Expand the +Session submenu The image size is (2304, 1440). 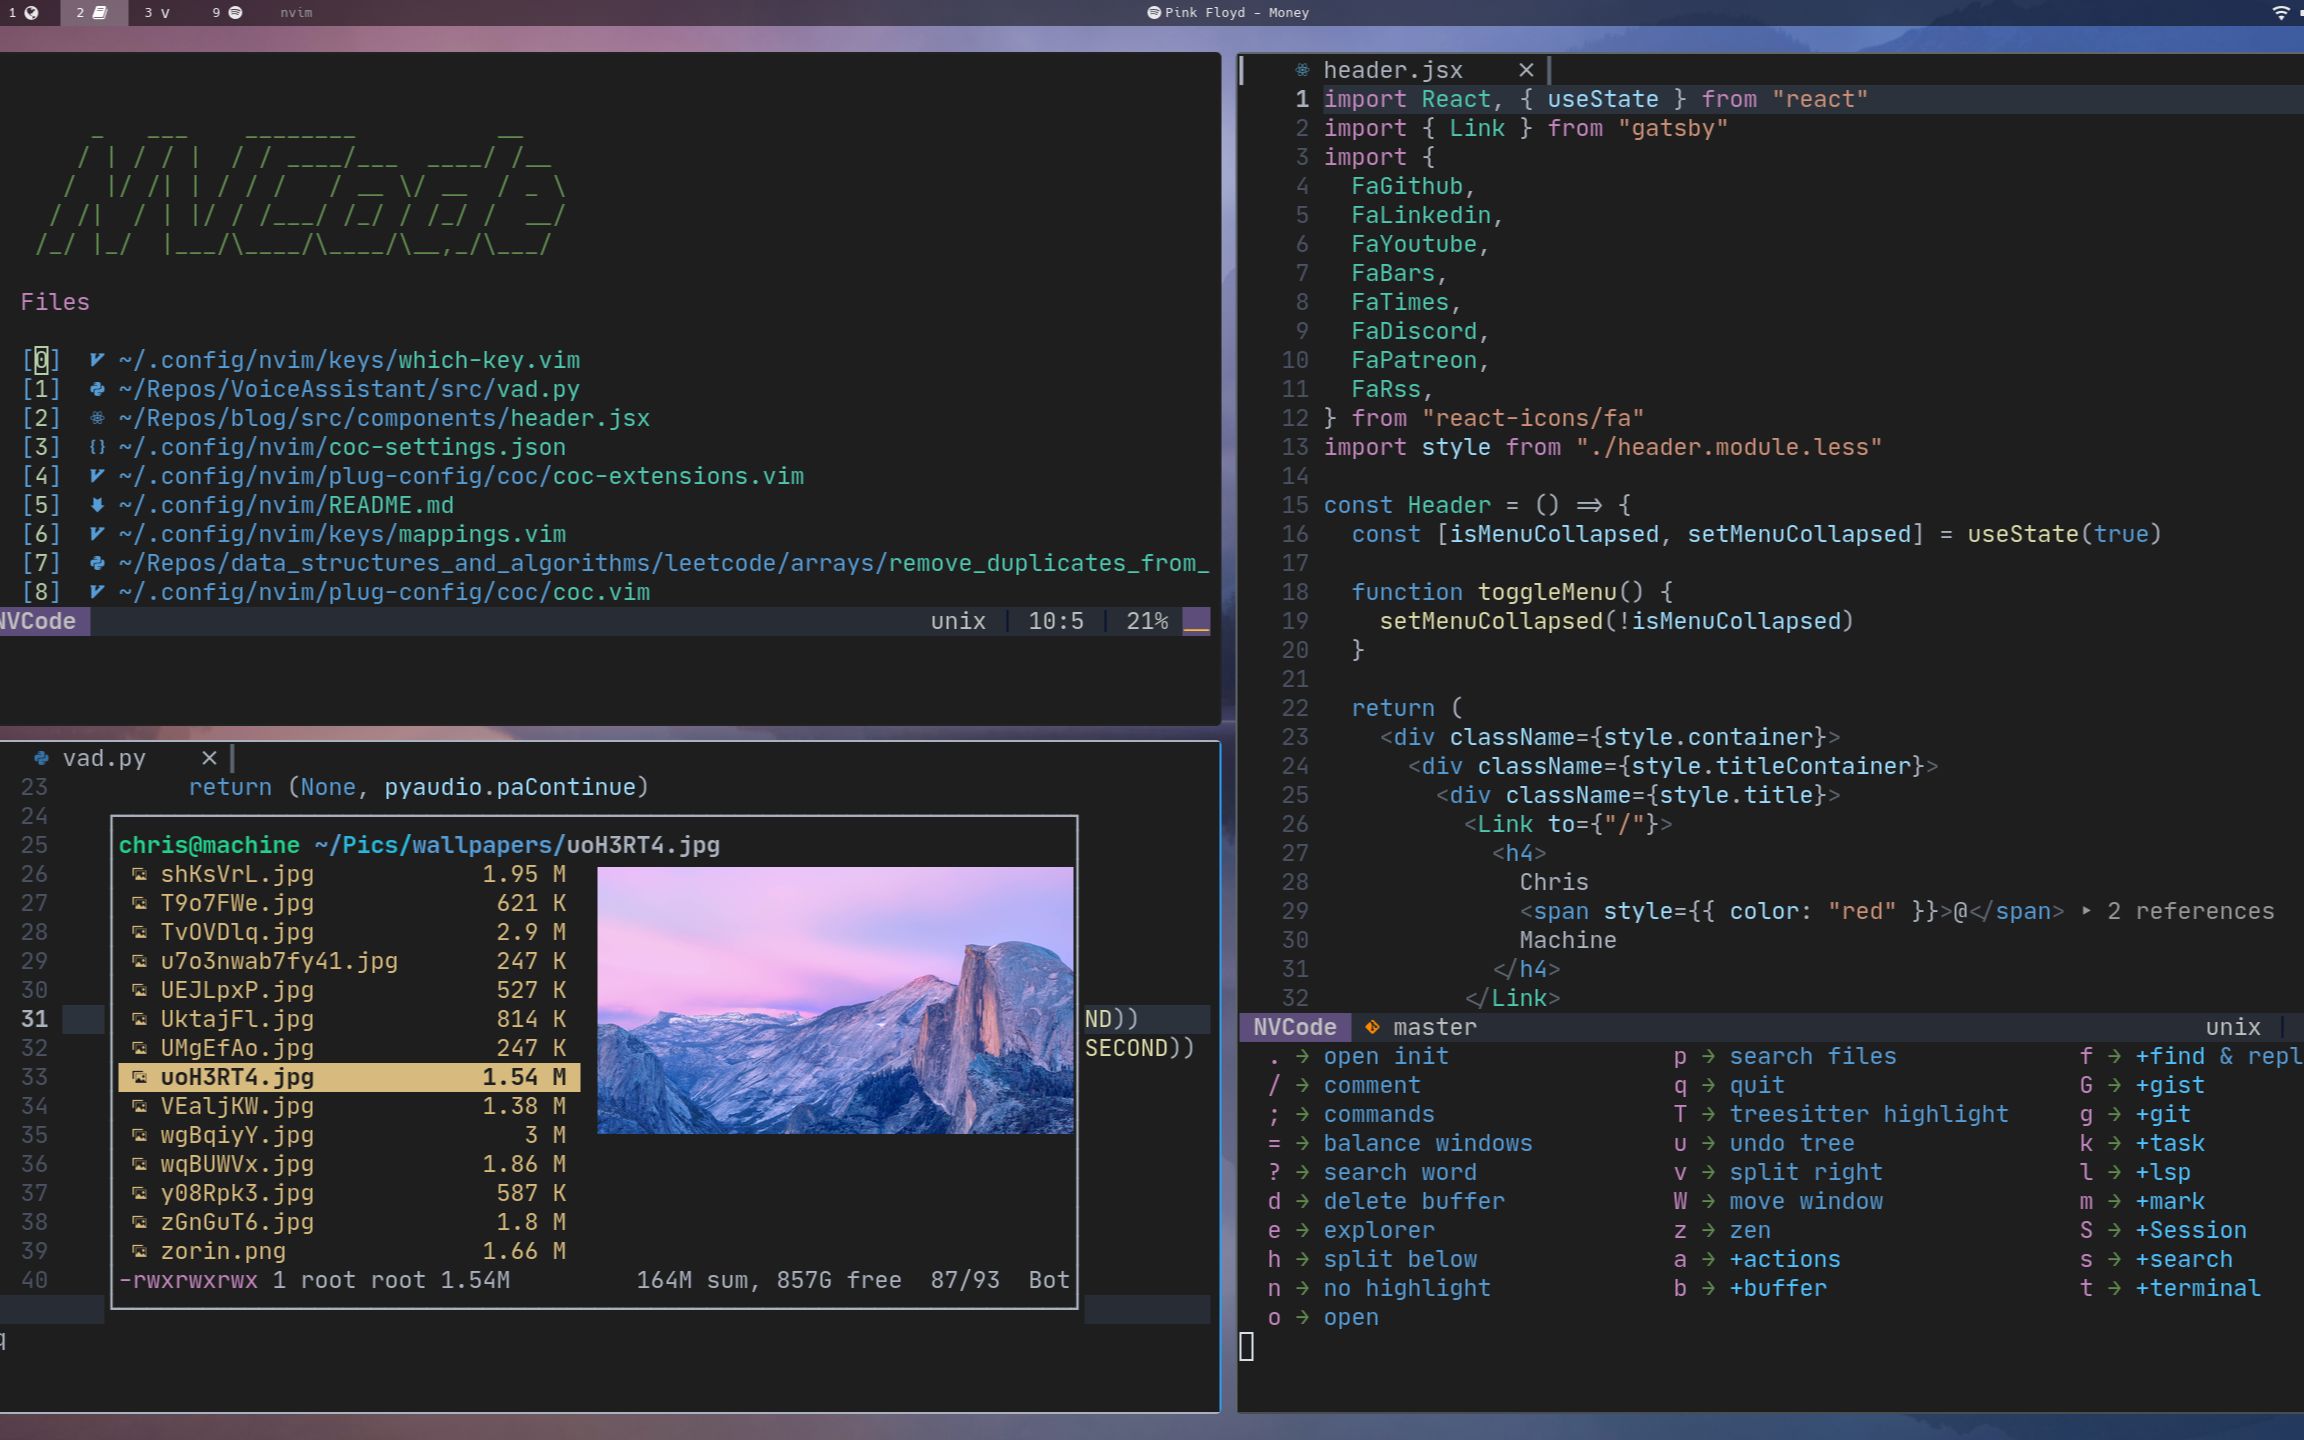click(x=2190, y=1229)
